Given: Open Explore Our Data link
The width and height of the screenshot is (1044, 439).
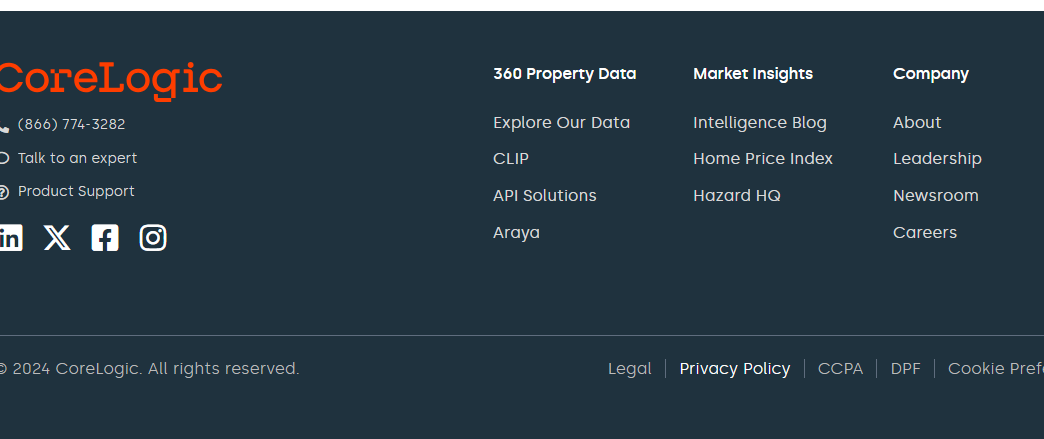Looking at the screenshot, I should (561, 123).
